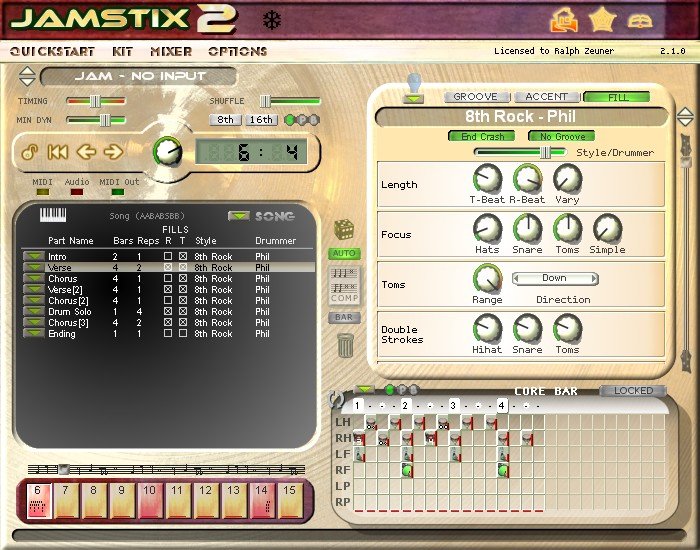
Task: Click the Vary length knob
Action: pyautogui.click(x=567, y=179)
